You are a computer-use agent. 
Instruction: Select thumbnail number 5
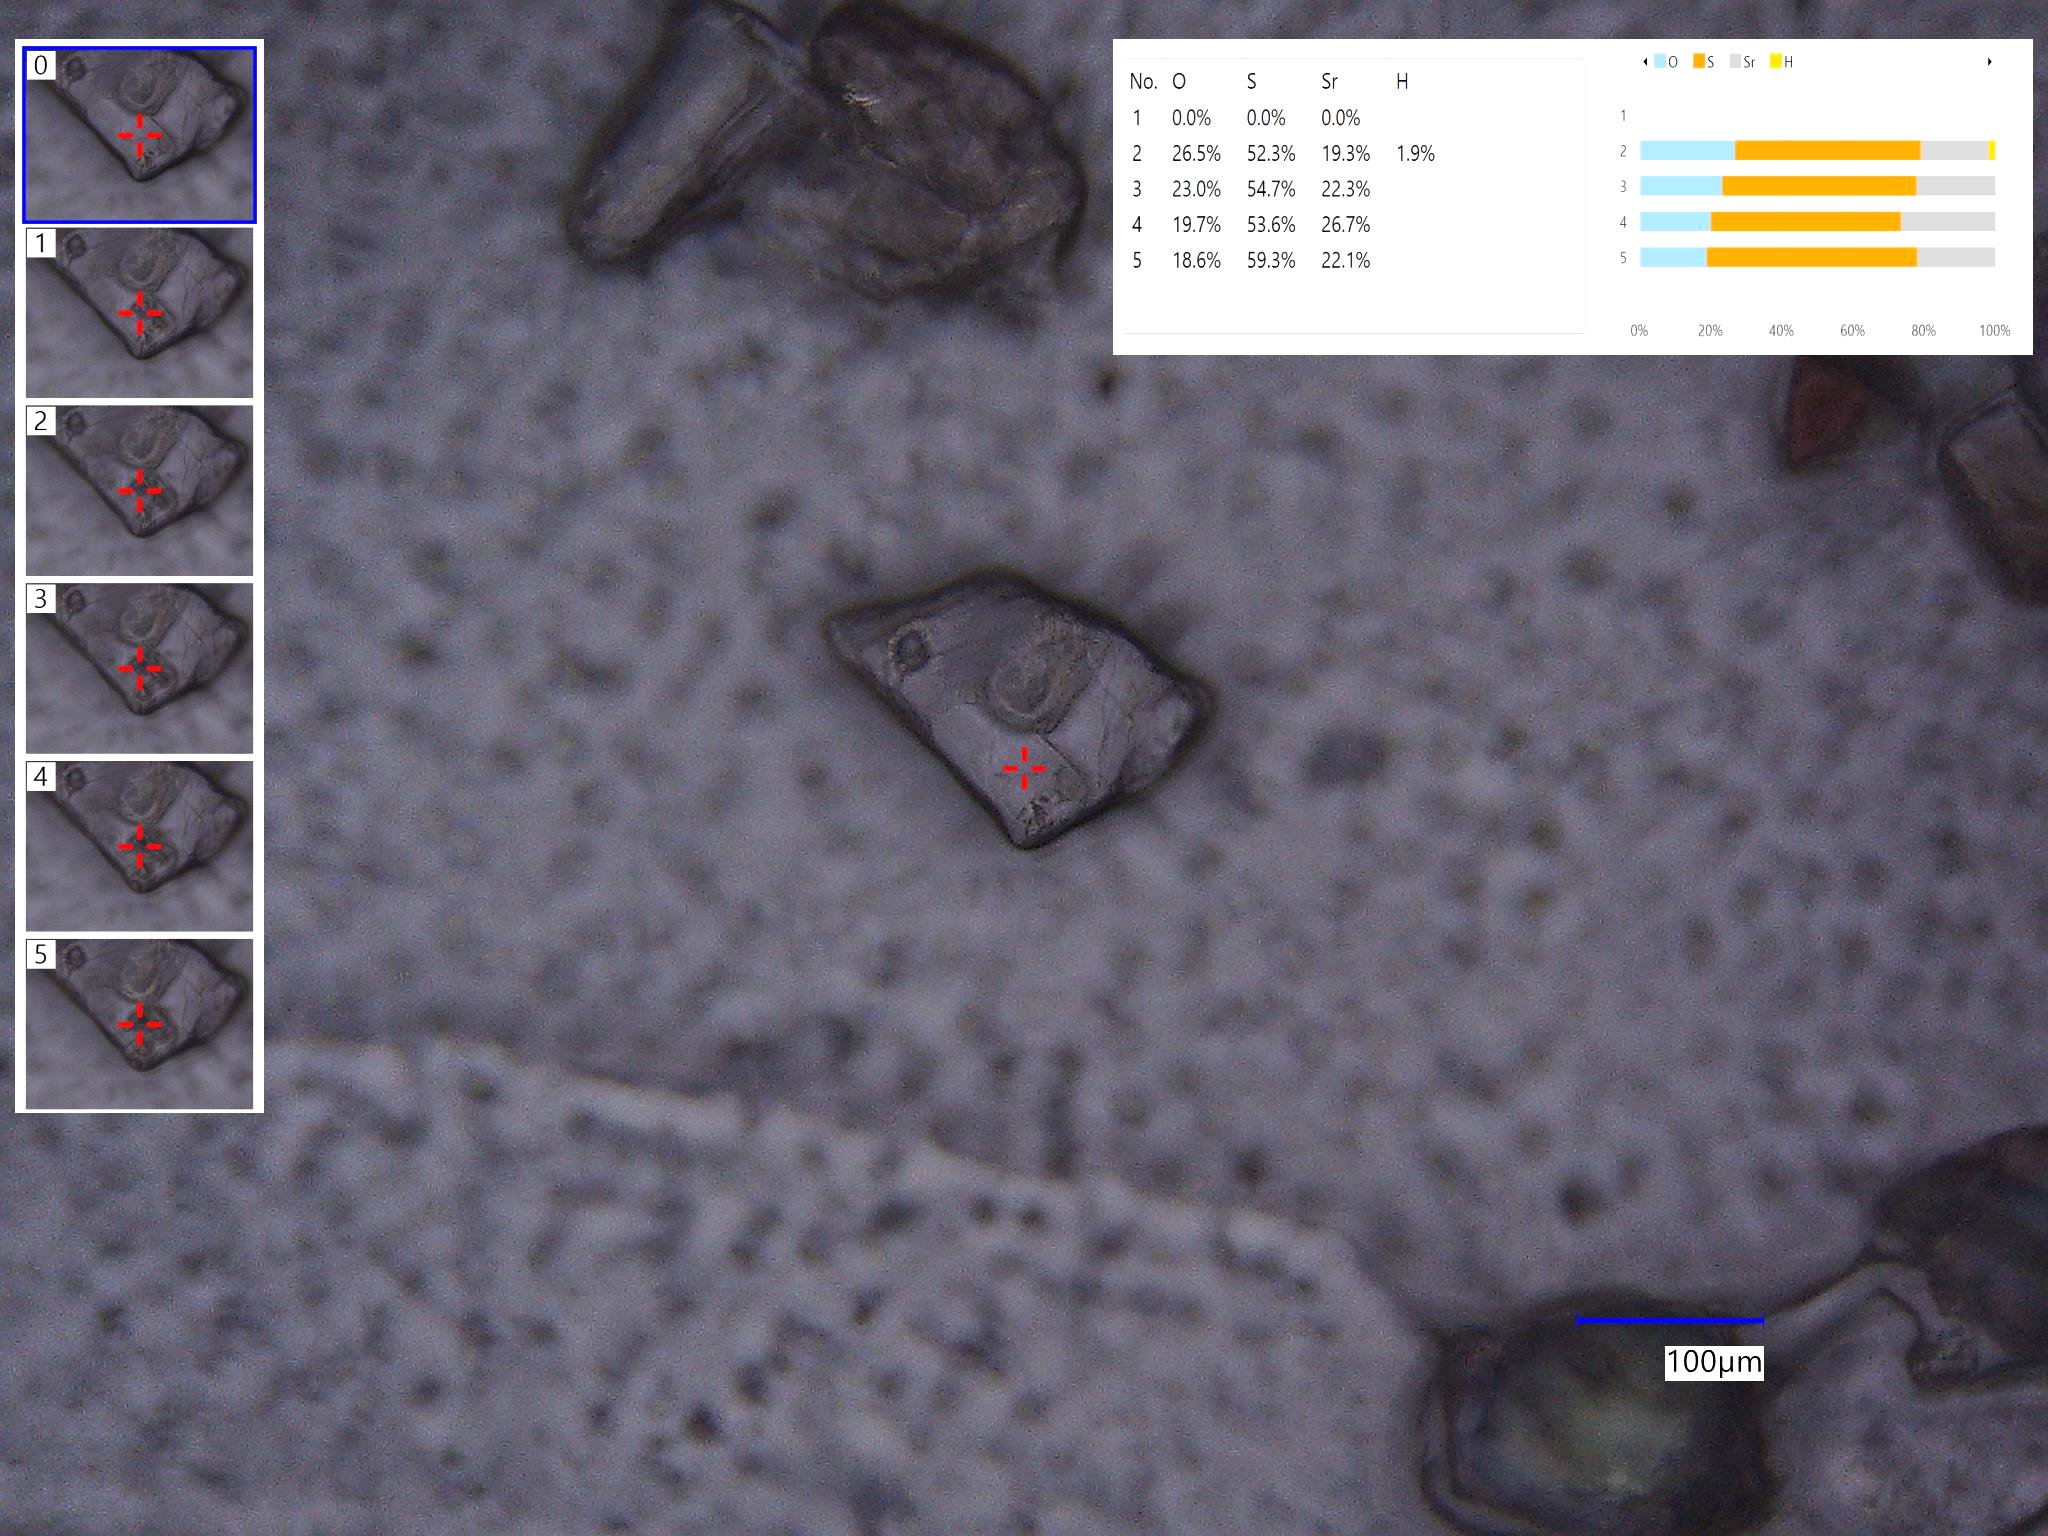[x=139, y=1024]
